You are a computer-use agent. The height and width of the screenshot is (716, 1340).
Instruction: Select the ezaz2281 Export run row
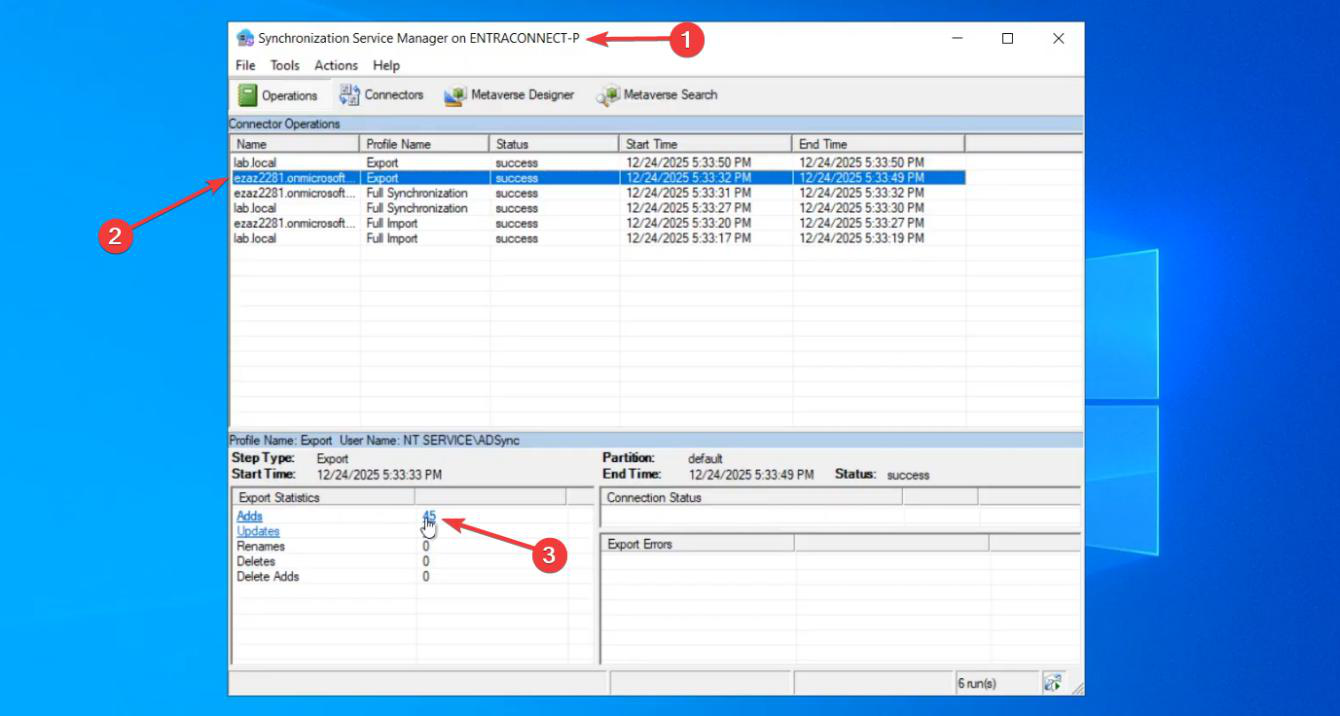click(x=598, y=177)
